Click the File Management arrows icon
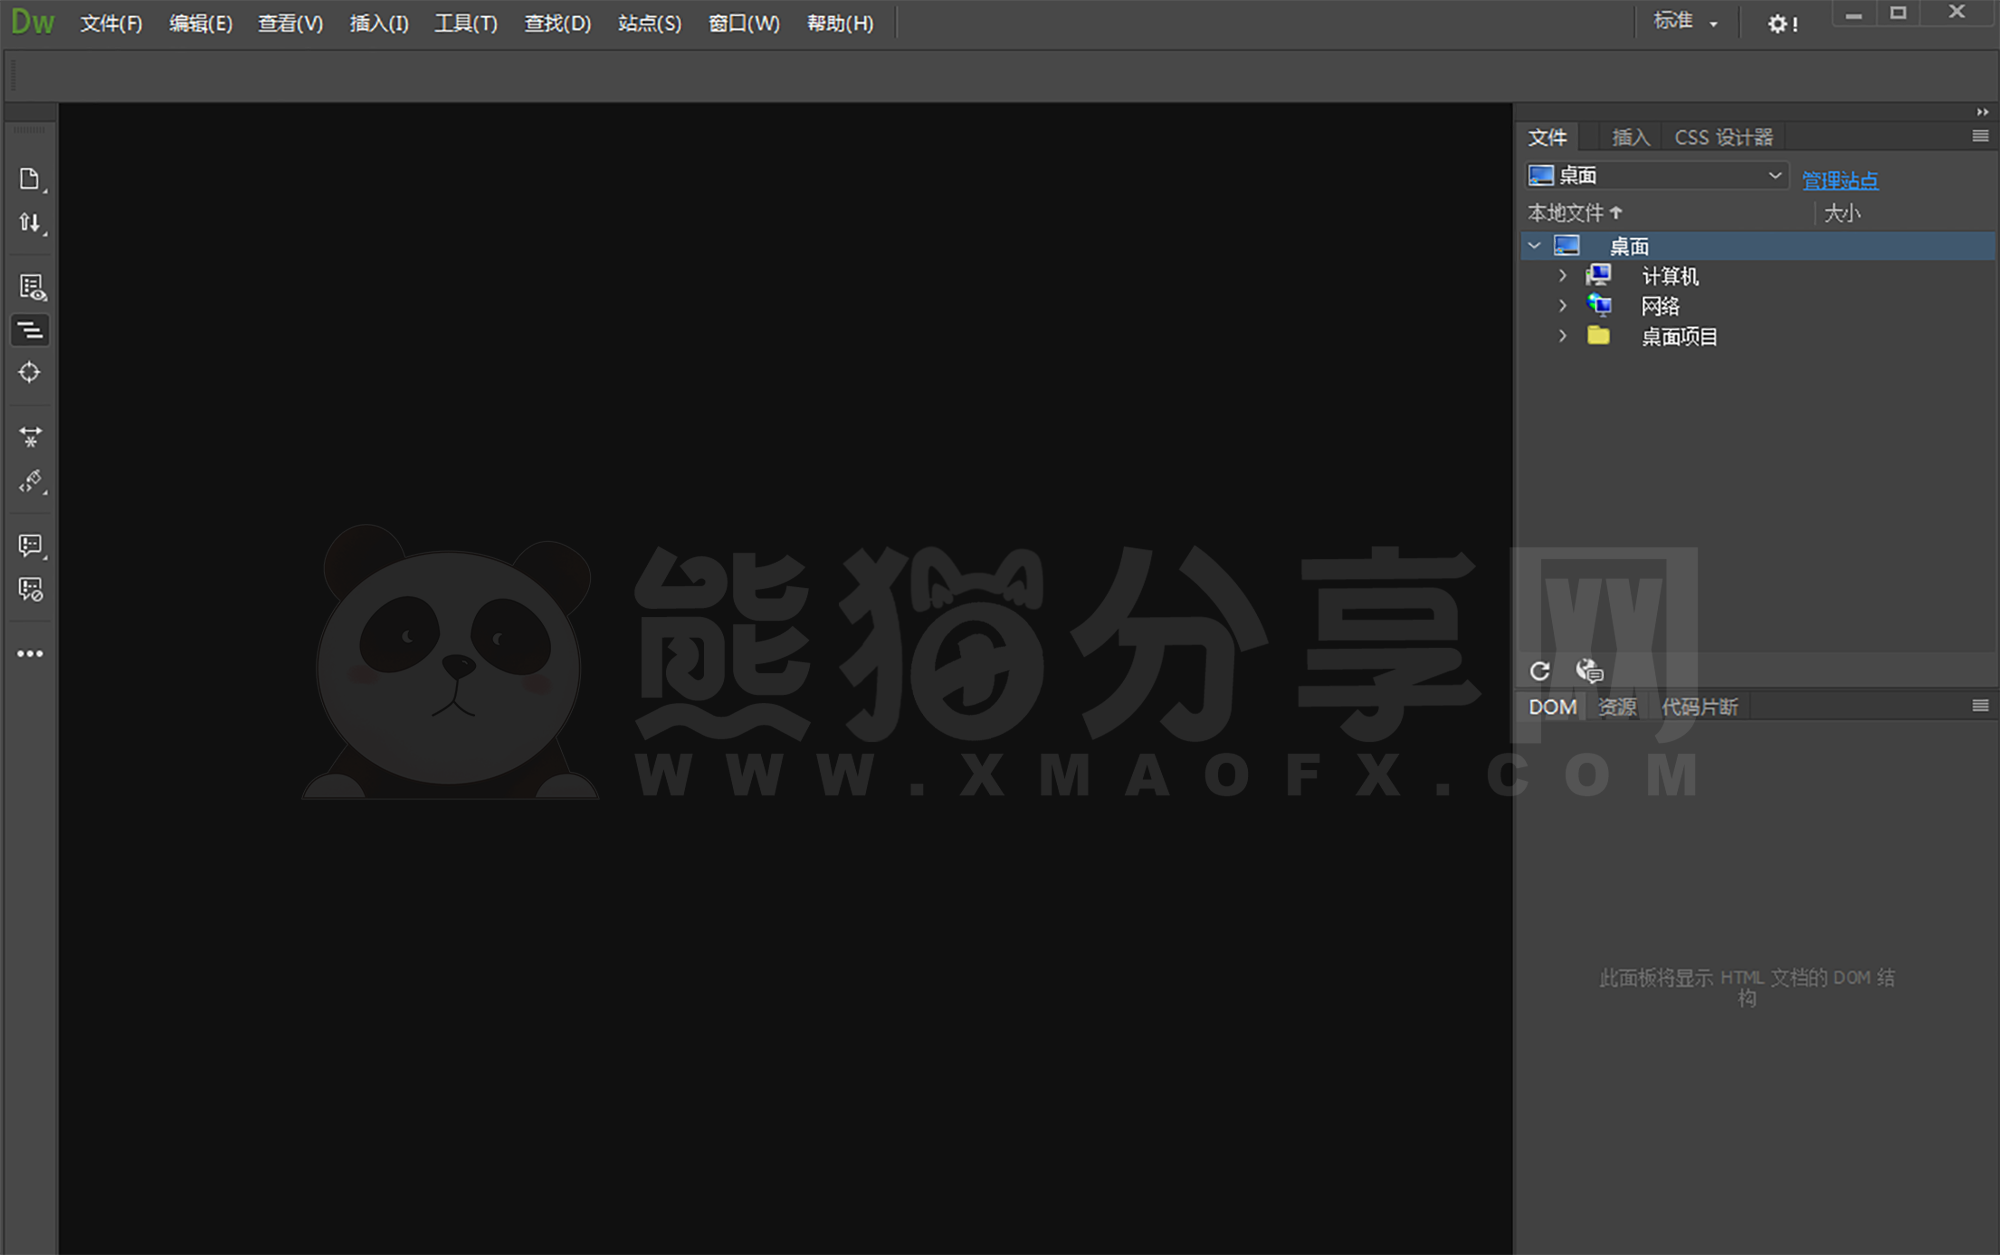 coord(29,222)
